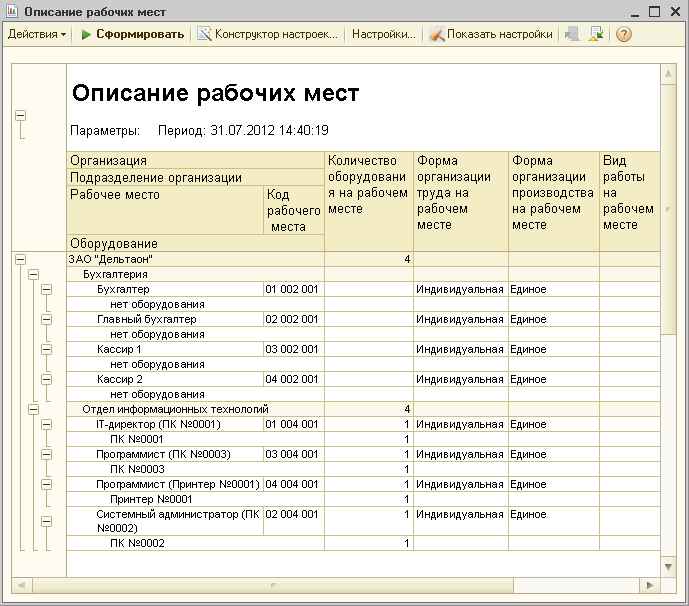Collapse the report header parameters group

coord(20,116)
